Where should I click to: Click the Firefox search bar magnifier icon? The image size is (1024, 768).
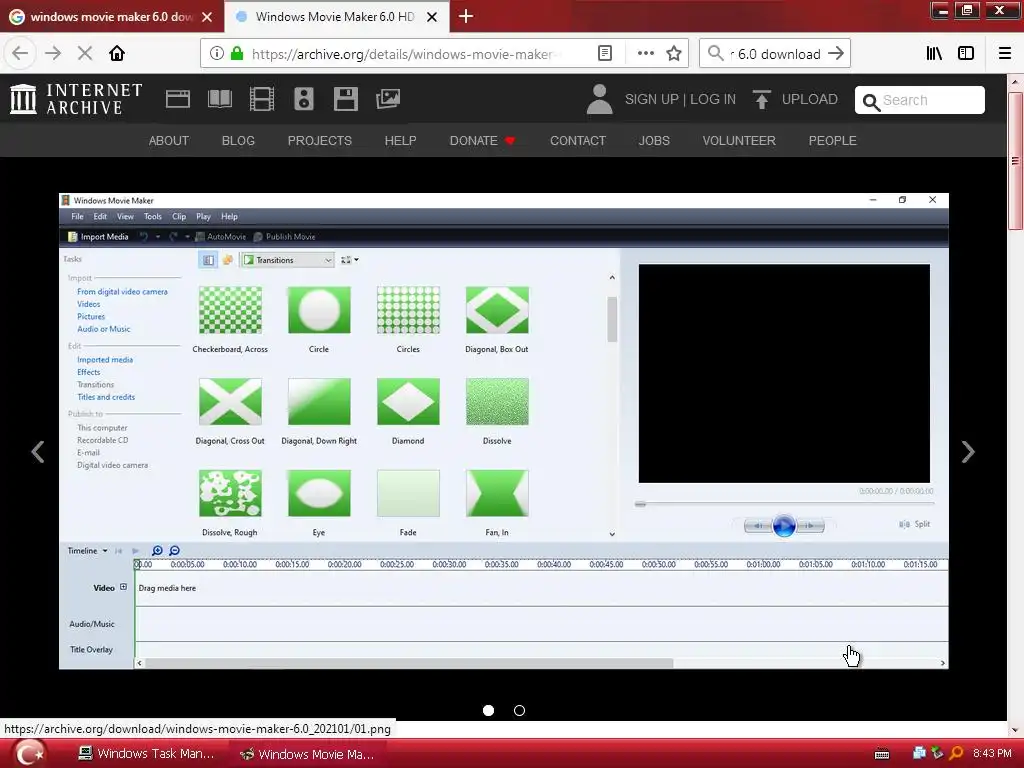716,53
